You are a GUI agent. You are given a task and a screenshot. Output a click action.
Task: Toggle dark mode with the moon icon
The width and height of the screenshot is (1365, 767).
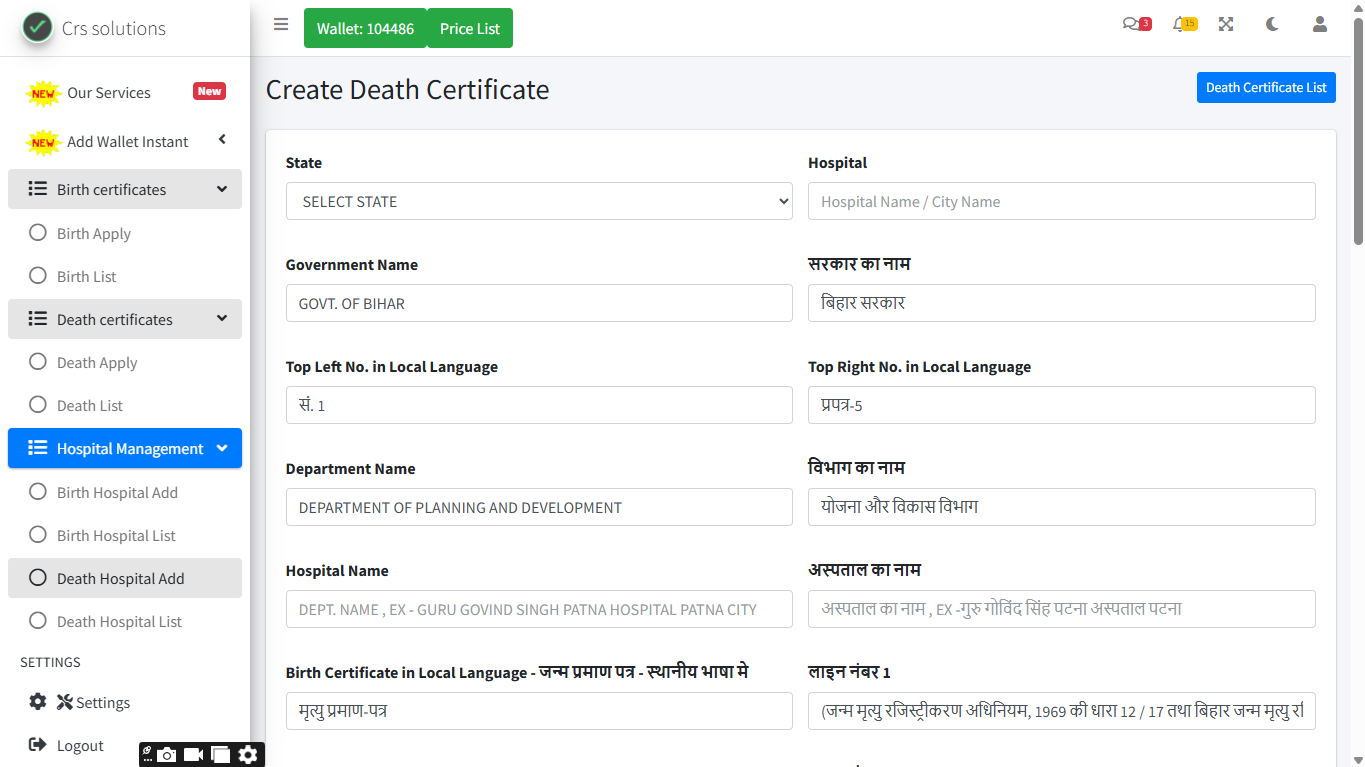tap(1272, 25)
